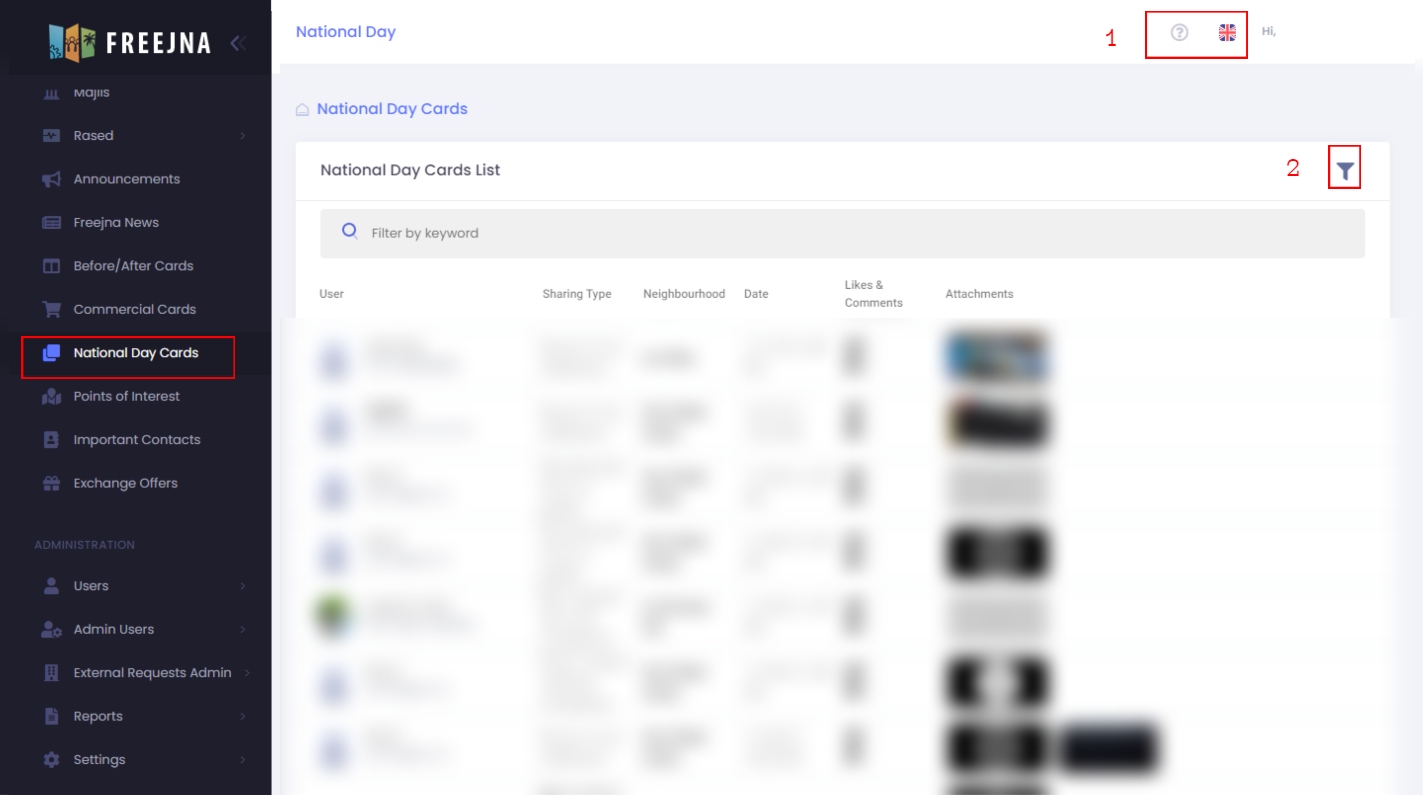Click the Settings gear icon in sidebar

[51, 760]
